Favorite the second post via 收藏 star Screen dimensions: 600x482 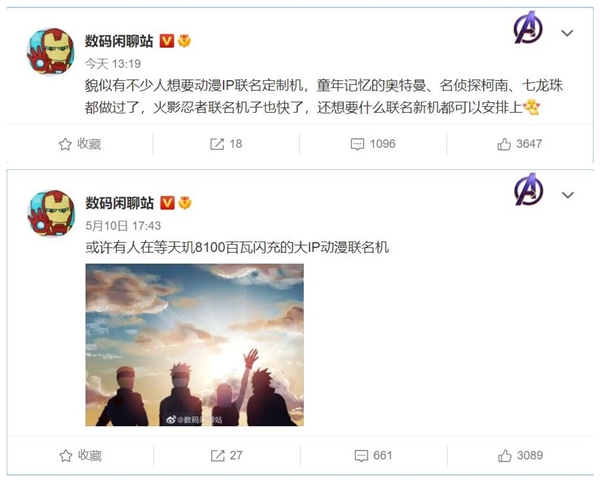tap(80, 455)
